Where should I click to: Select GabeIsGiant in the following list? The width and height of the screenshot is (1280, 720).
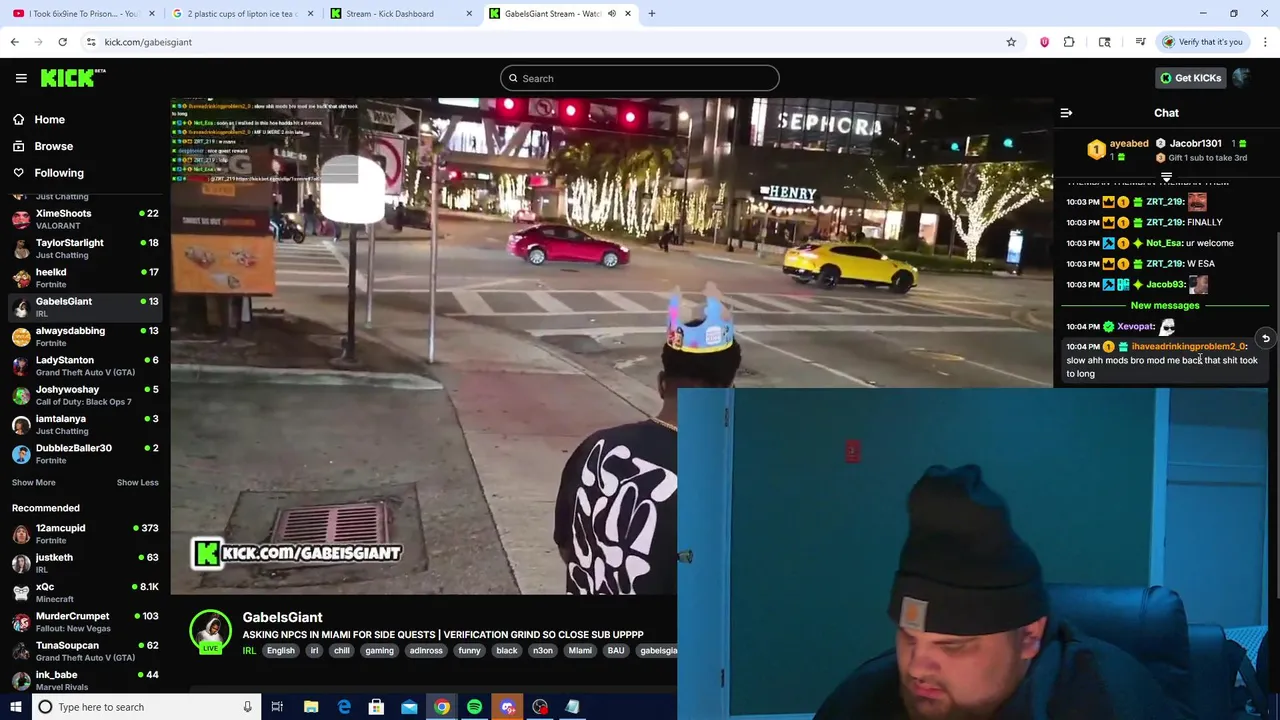click(x=85, y=307)
